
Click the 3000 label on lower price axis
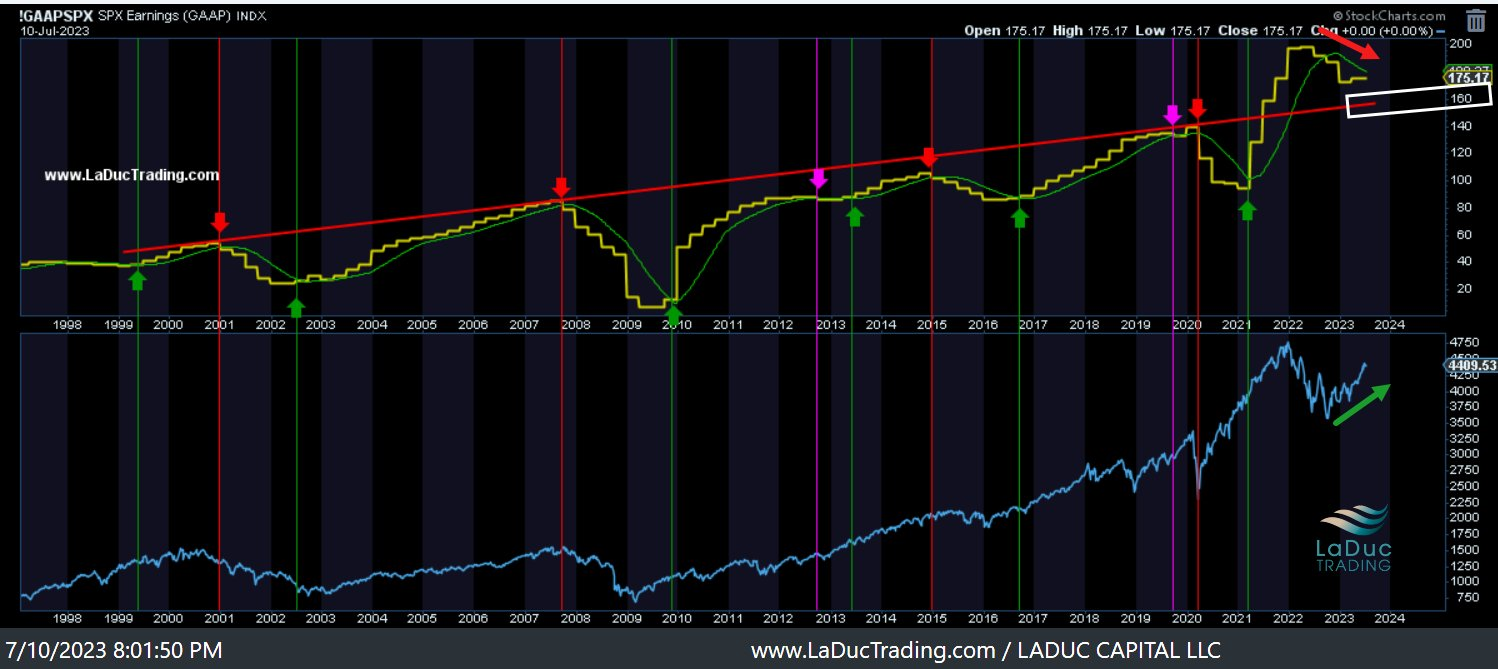point(1464,454)
